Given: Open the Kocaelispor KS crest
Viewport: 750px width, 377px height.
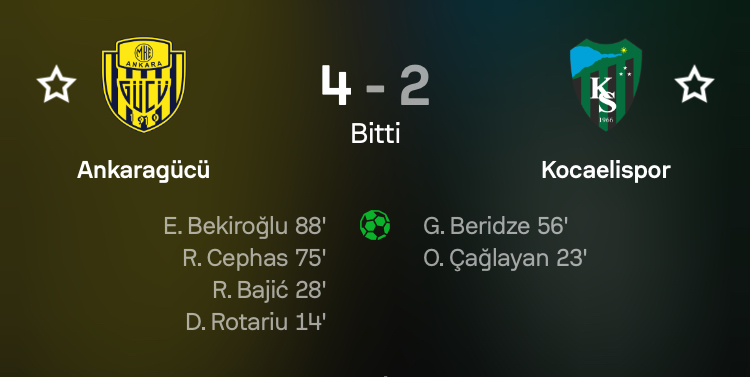Looking at the screenshot, I should click(x=606, y=84).
